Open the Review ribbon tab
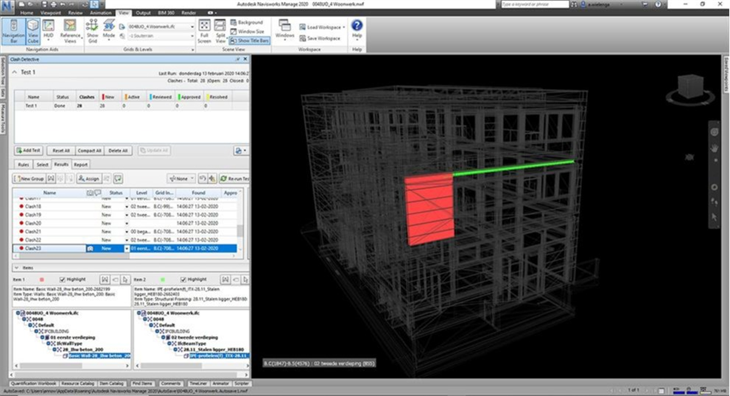This screenshot has width=730, height=396. point(75,13)
